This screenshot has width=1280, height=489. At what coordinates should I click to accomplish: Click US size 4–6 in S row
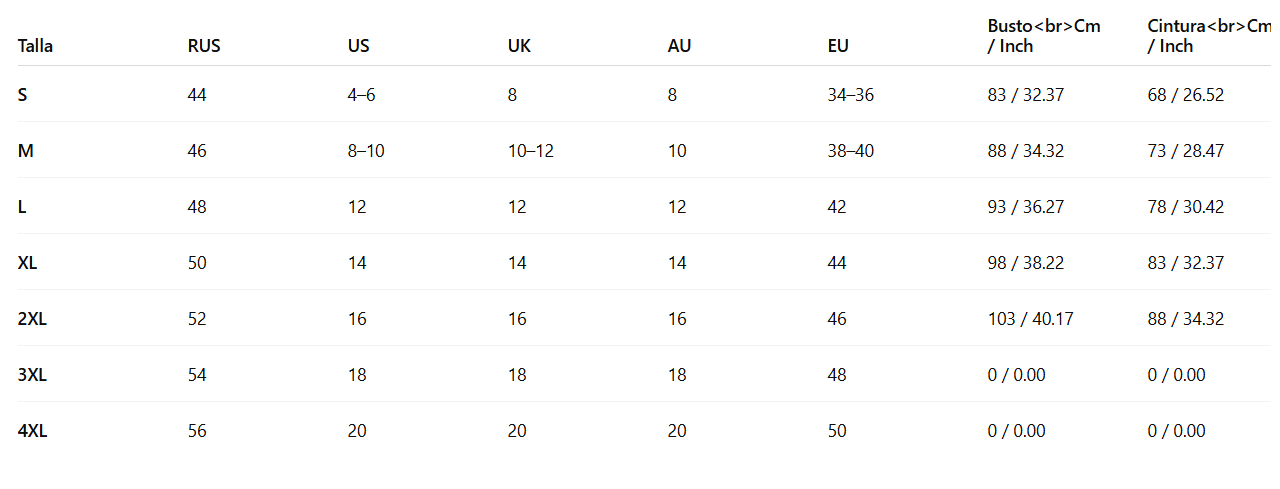click(x=364, y=95)
